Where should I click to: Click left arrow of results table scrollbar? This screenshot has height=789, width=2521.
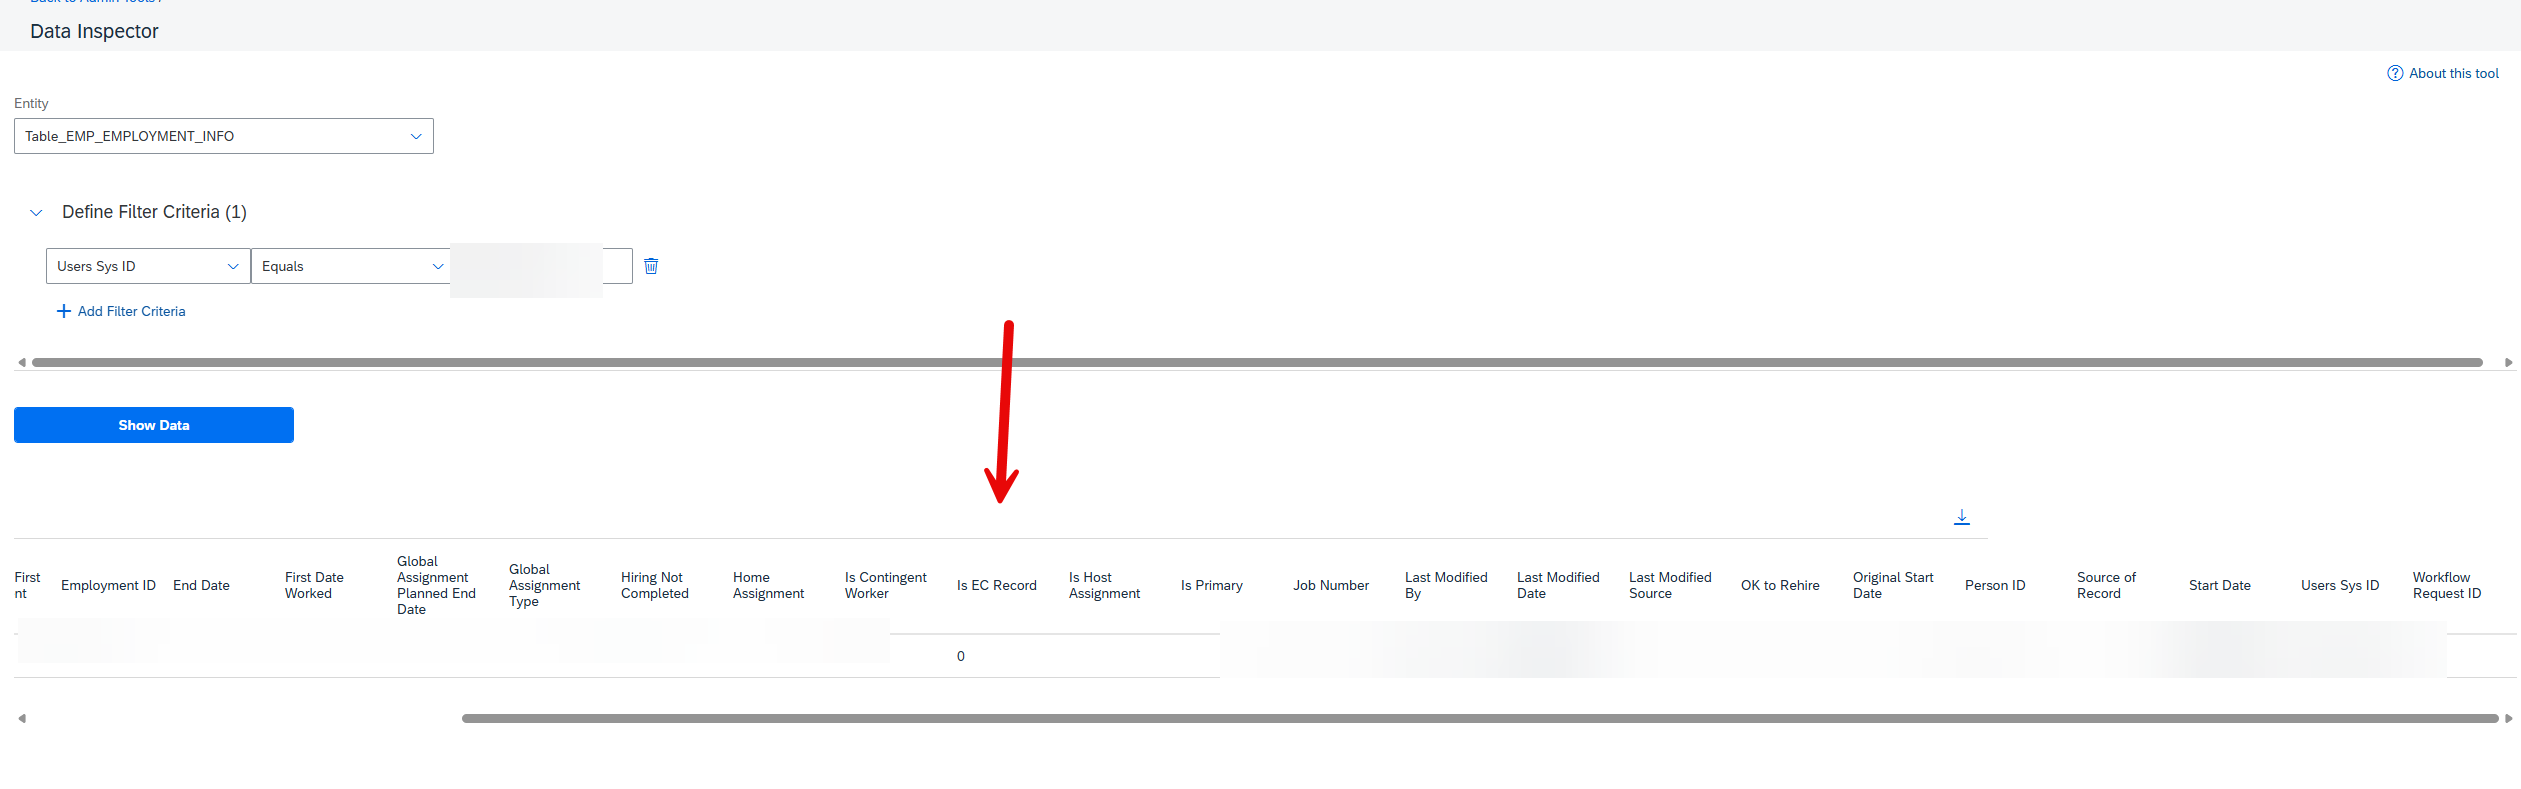click(x=22, y=718)
